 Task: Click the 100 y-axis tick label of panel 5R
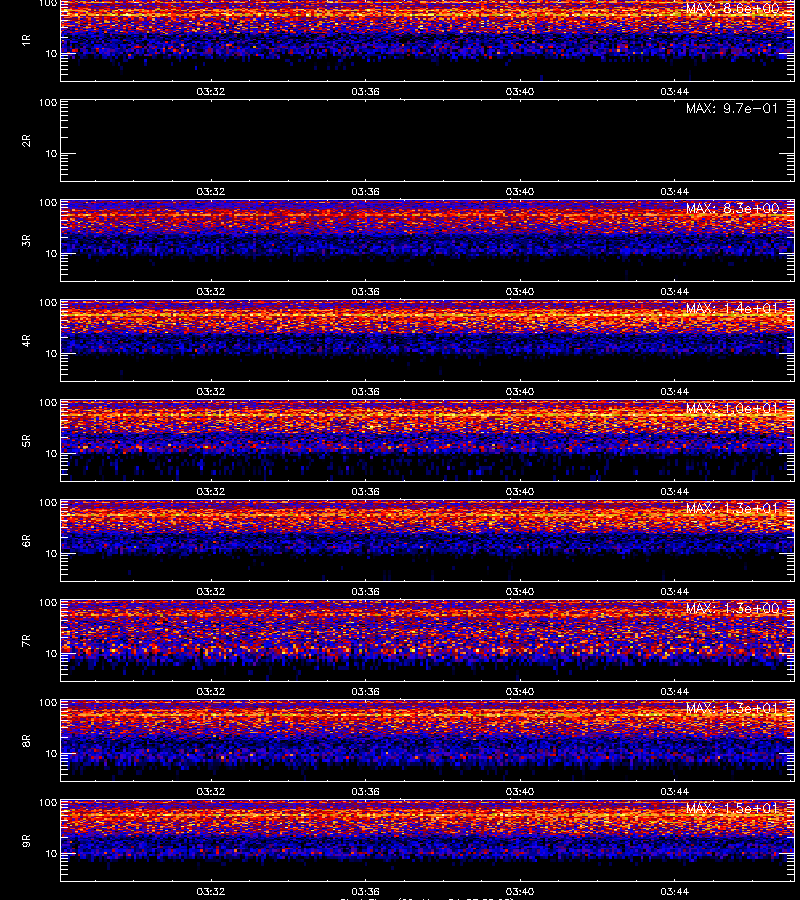[x=48, y=402]
